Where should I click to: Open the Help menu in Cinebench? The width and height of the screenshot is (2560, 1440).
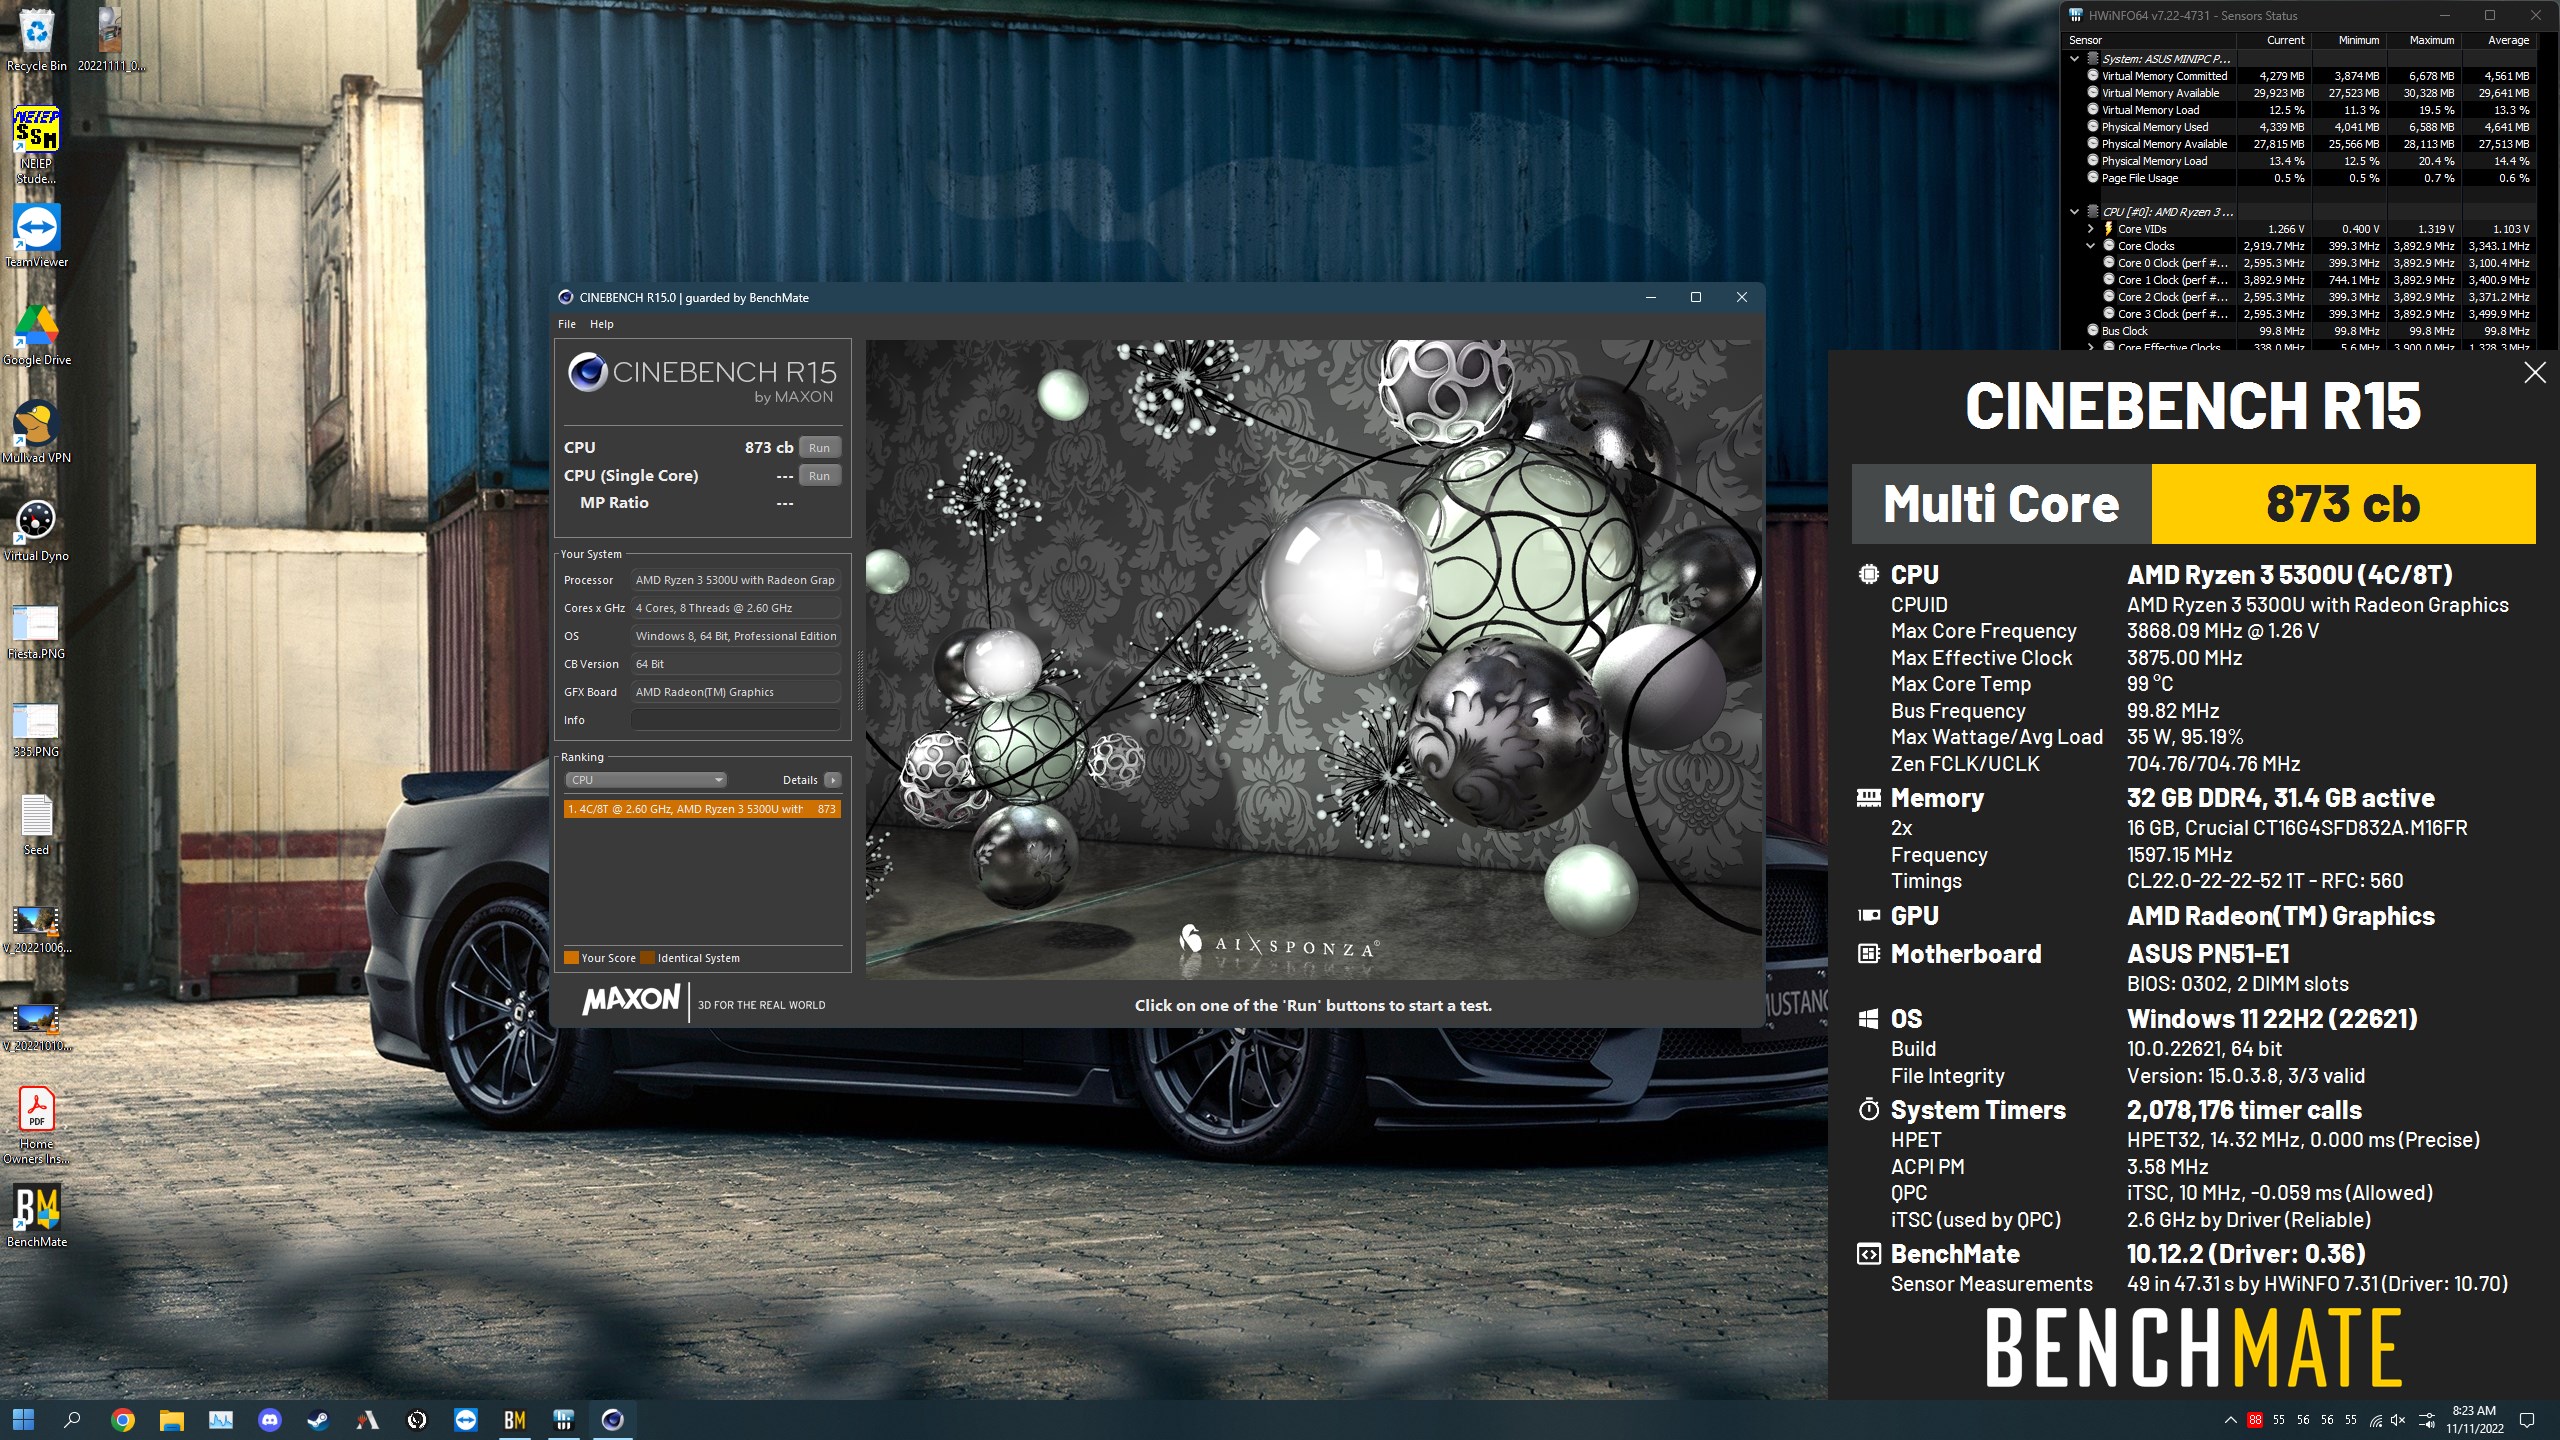[601, 324]
